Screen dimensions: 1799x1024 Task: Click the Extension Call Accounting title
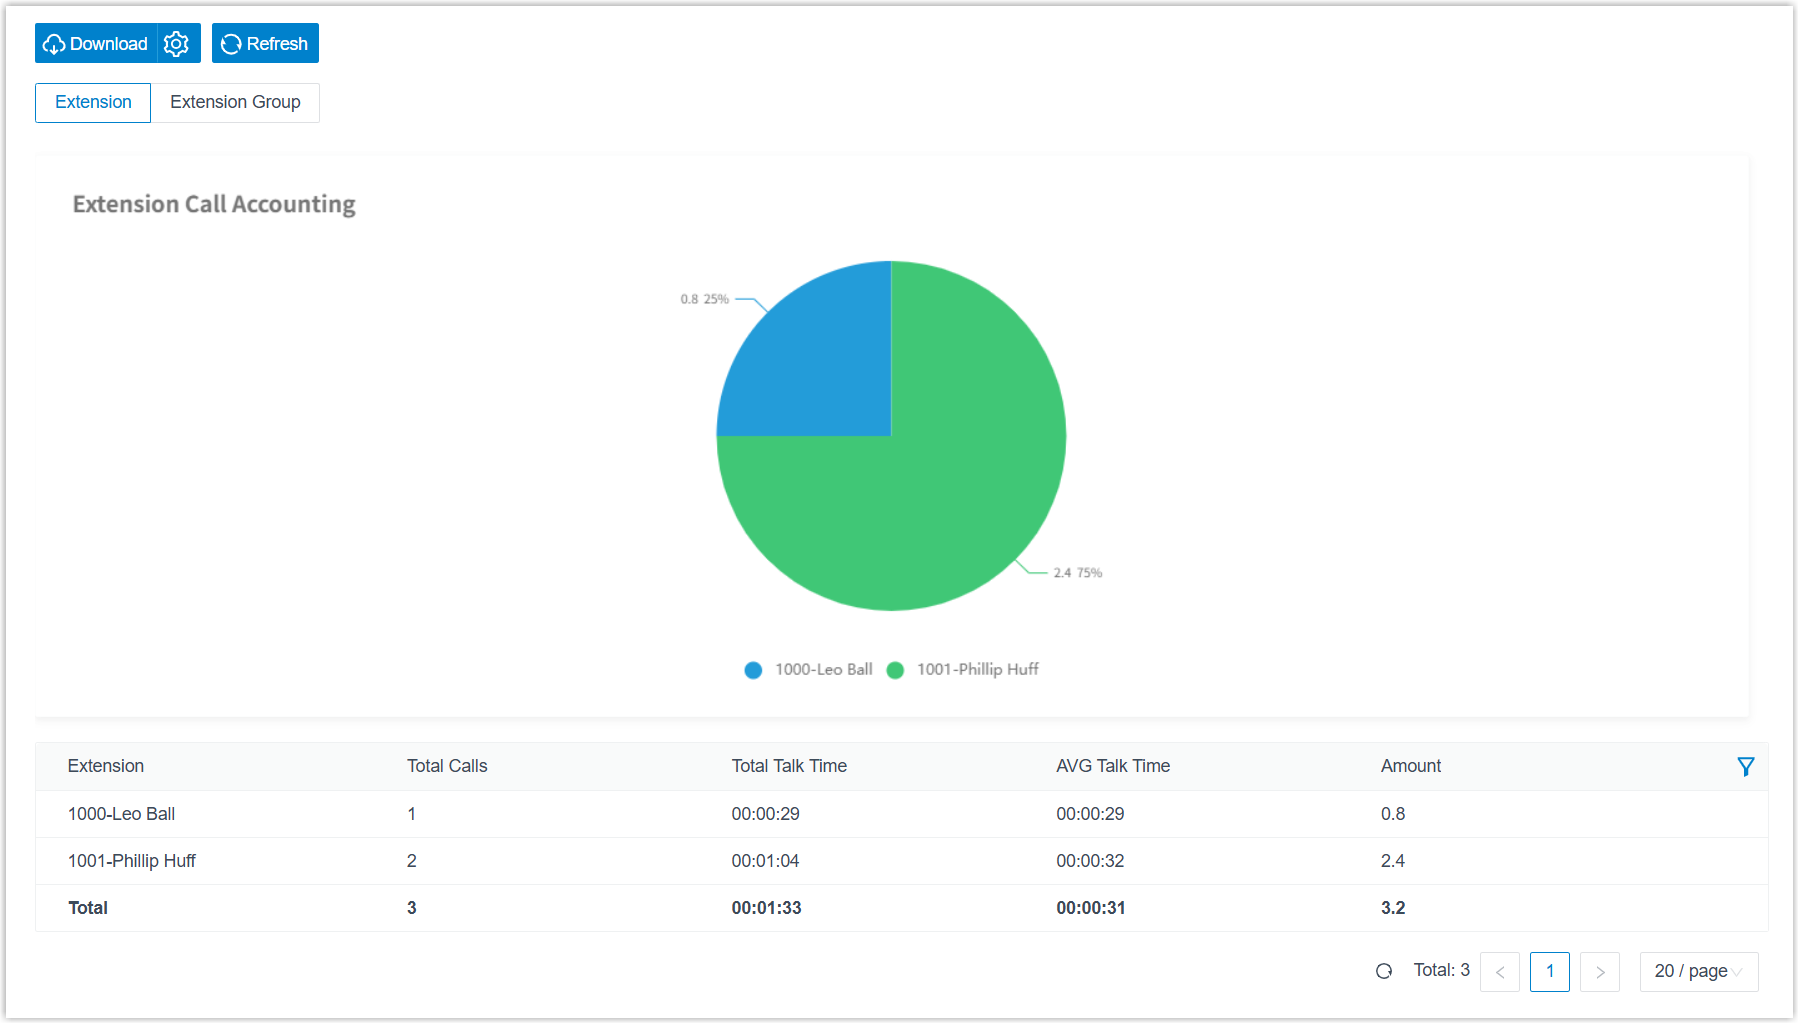click(214, 204)
